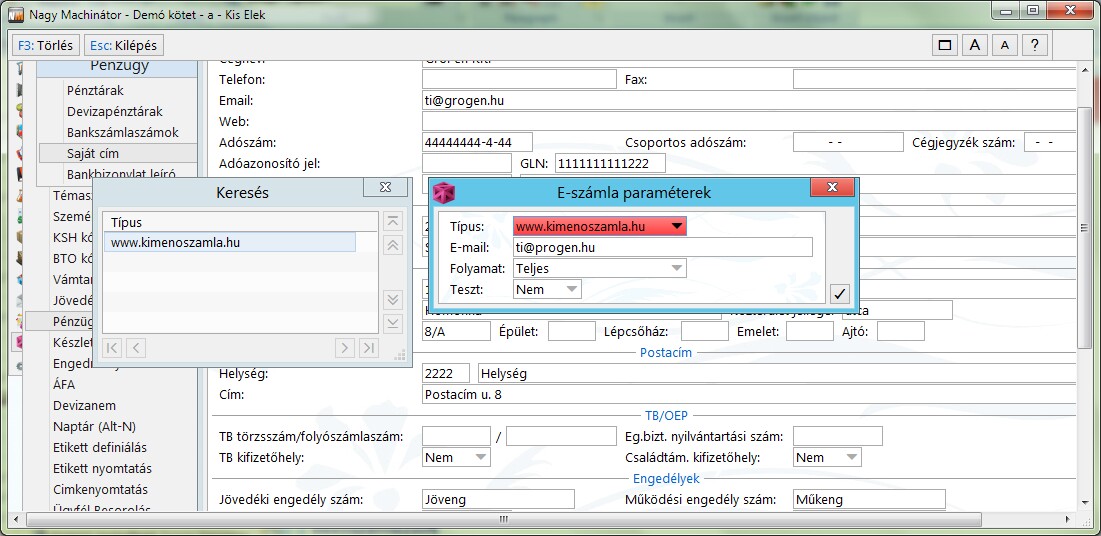Jump to first page in Keresés list
1101x536 pixels.
click(x=112, y=347)
